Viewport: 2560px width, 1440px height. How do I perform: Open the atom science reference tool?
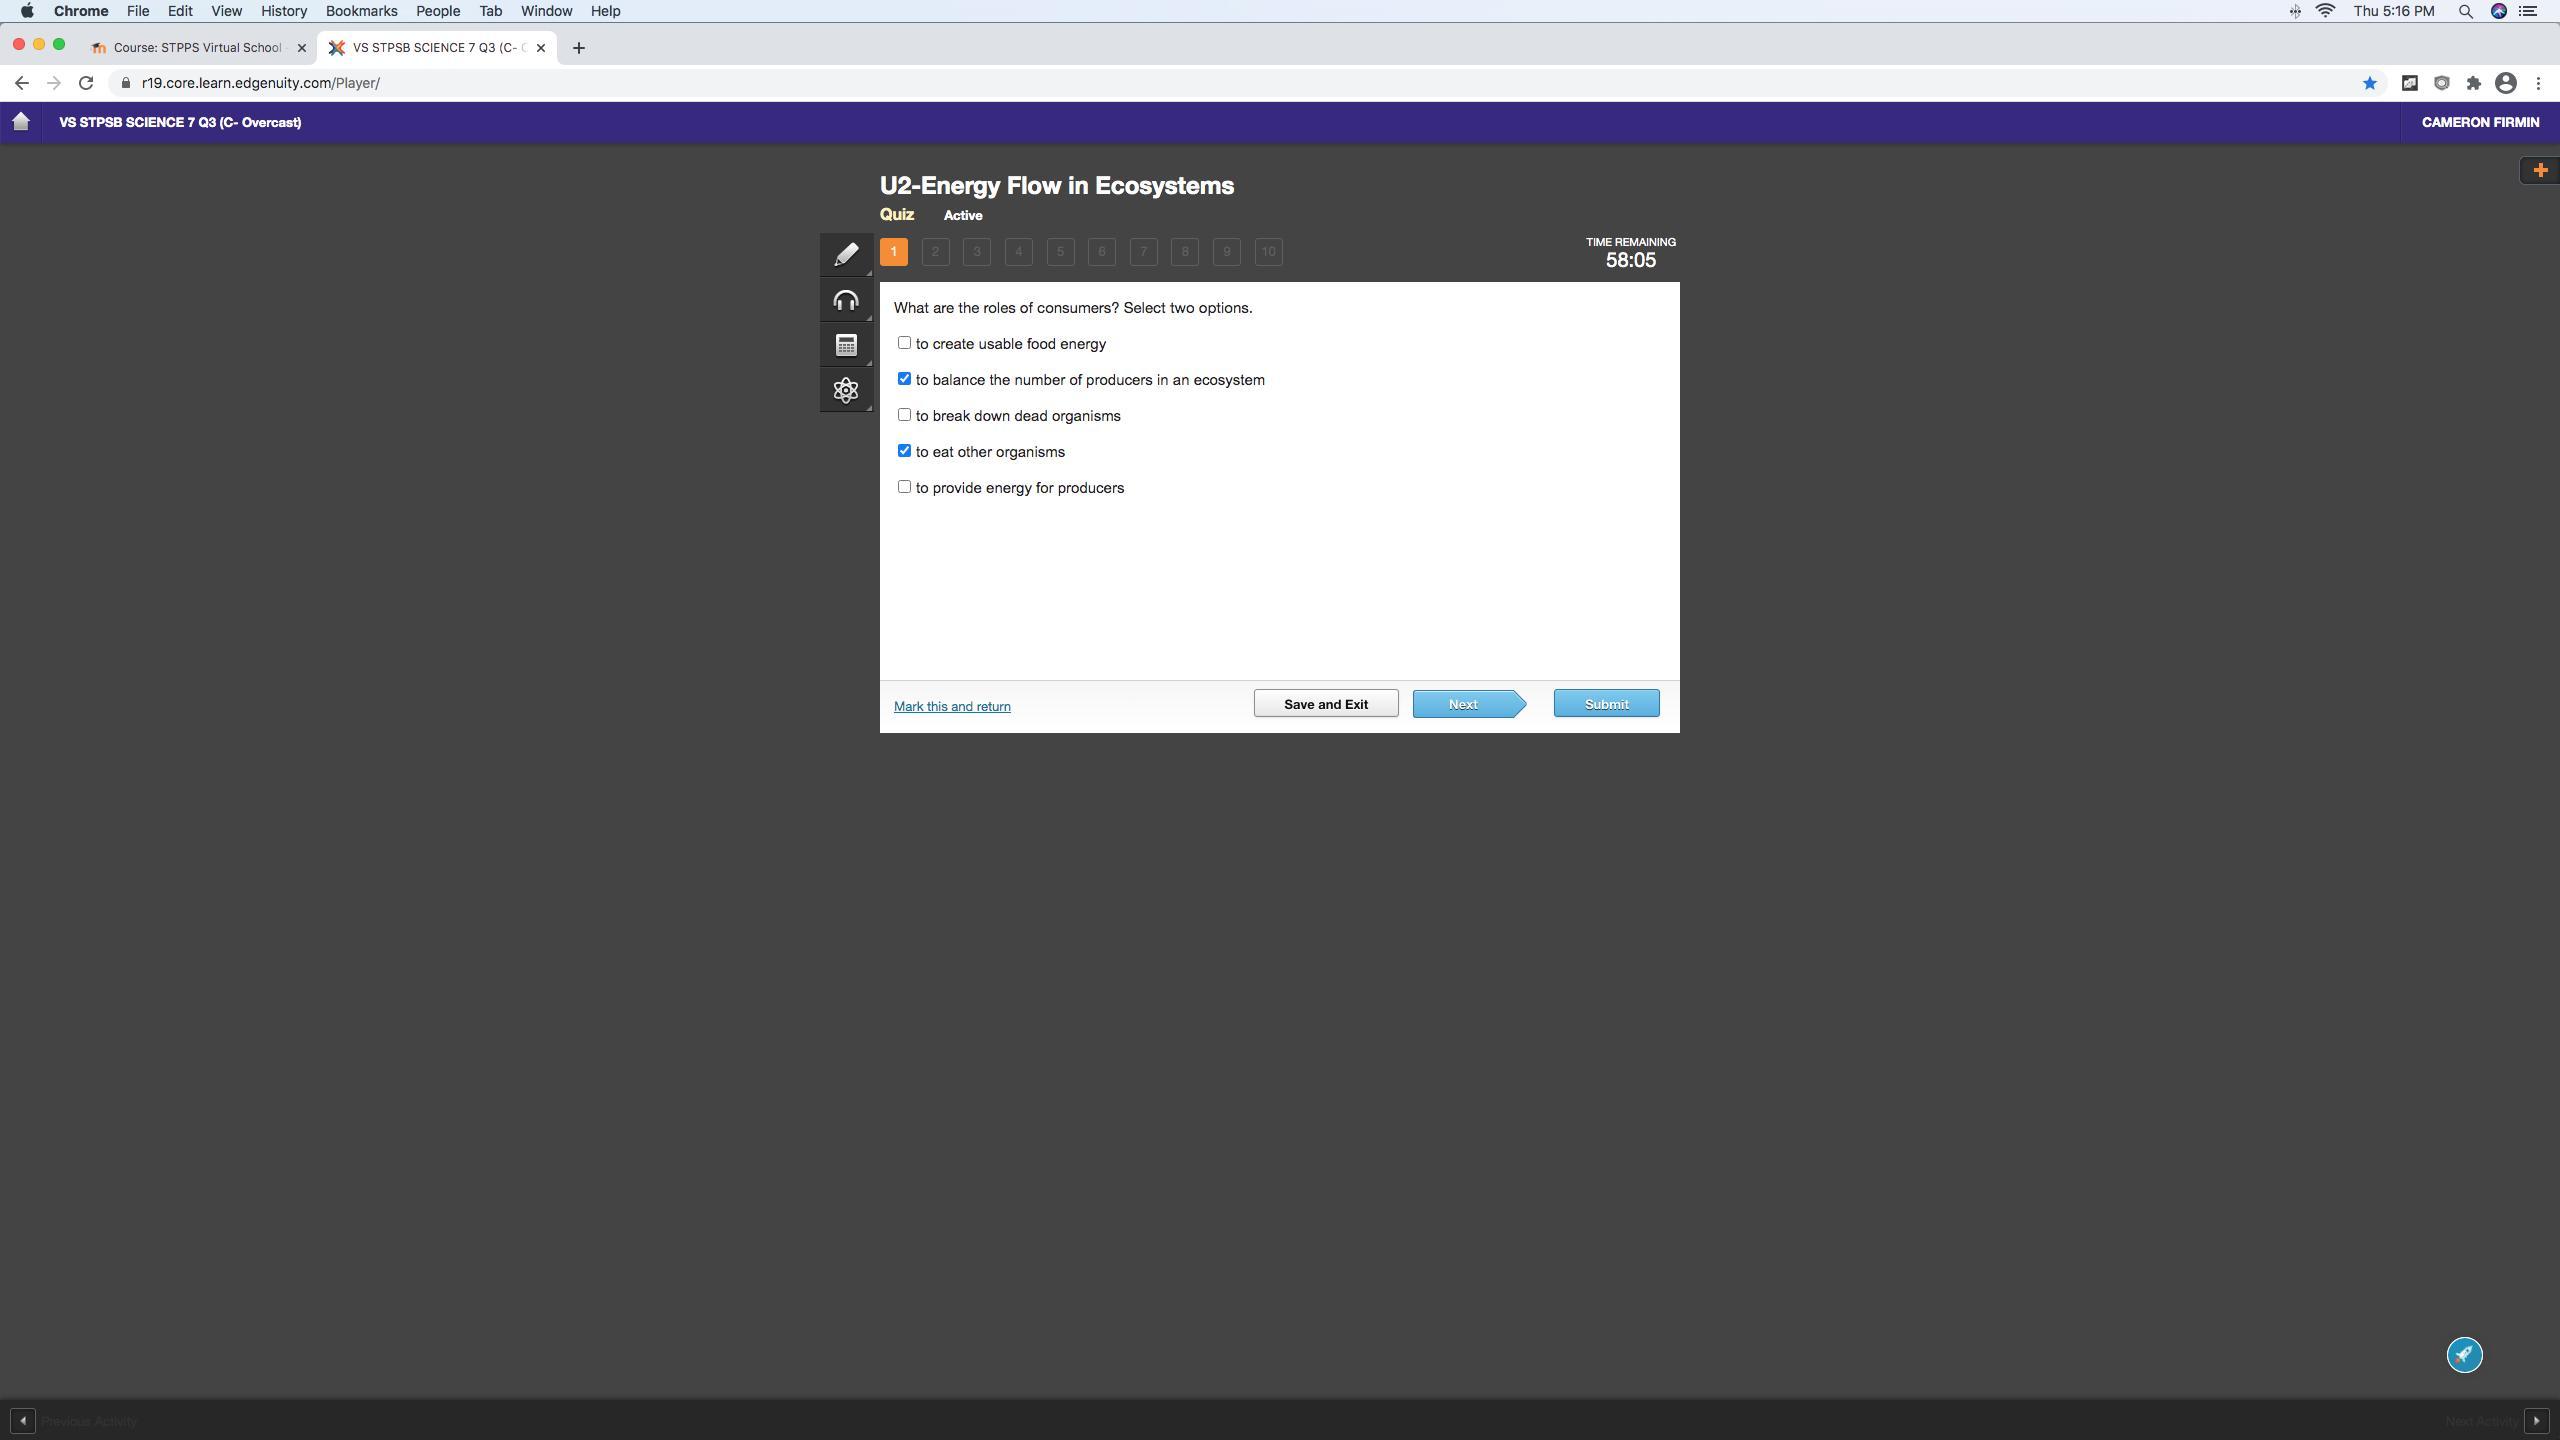pyautogui.click(x=846, y=390)
